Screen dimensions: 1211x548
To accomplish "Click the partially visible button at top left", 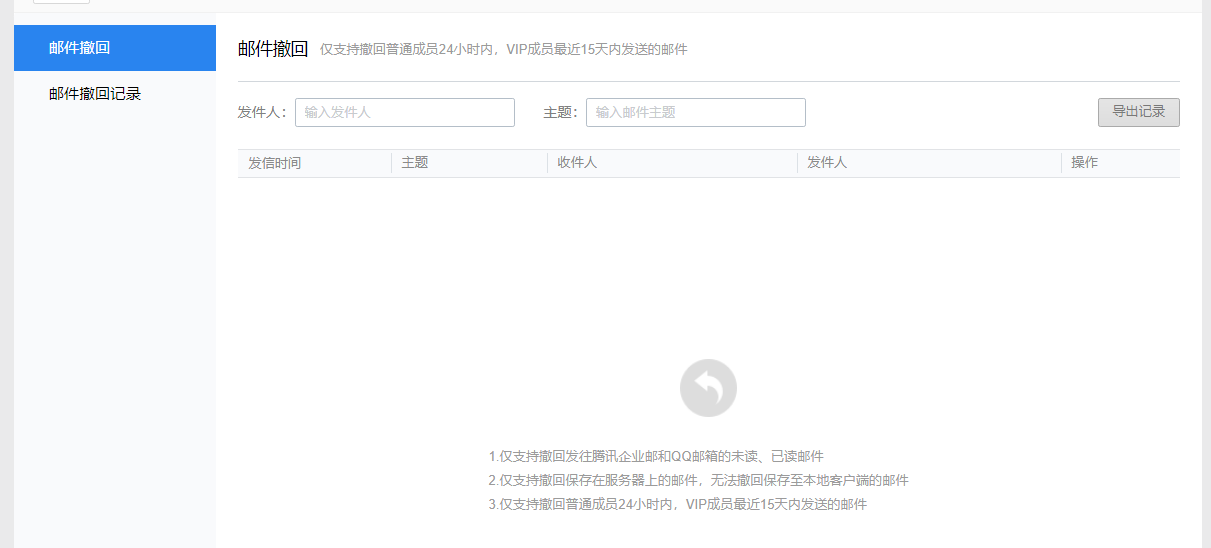I will coord(61,2).
